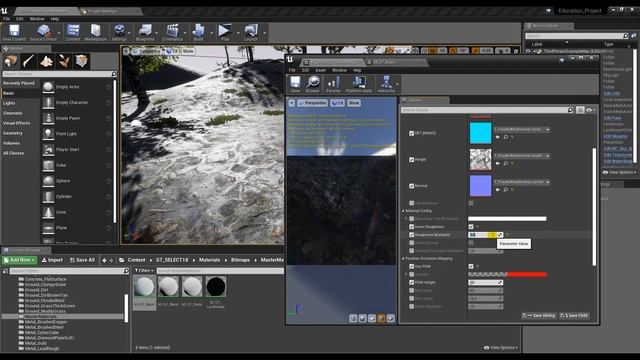Screen dimensions: 640x360
Task: Open Source Control in main toolbar
Action: (43, 32)
